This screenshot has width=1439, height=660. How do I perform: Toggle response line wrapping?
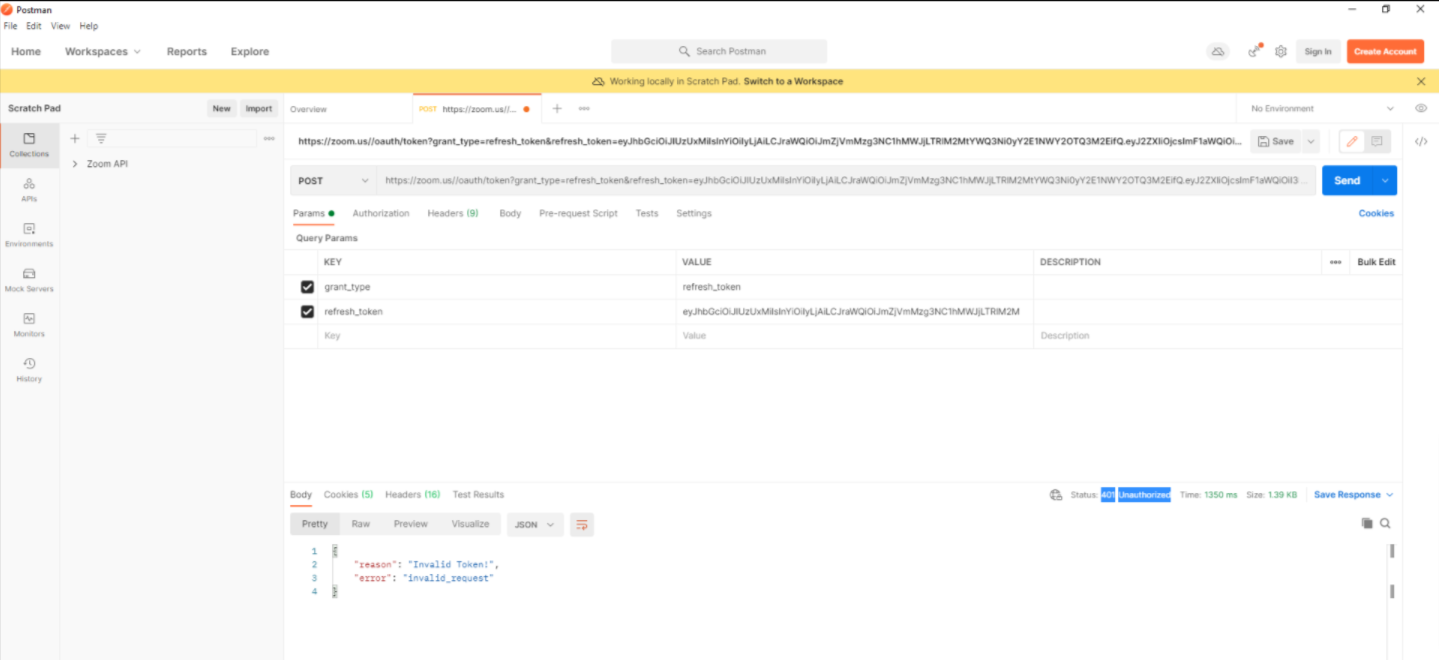tap(582, 524)
